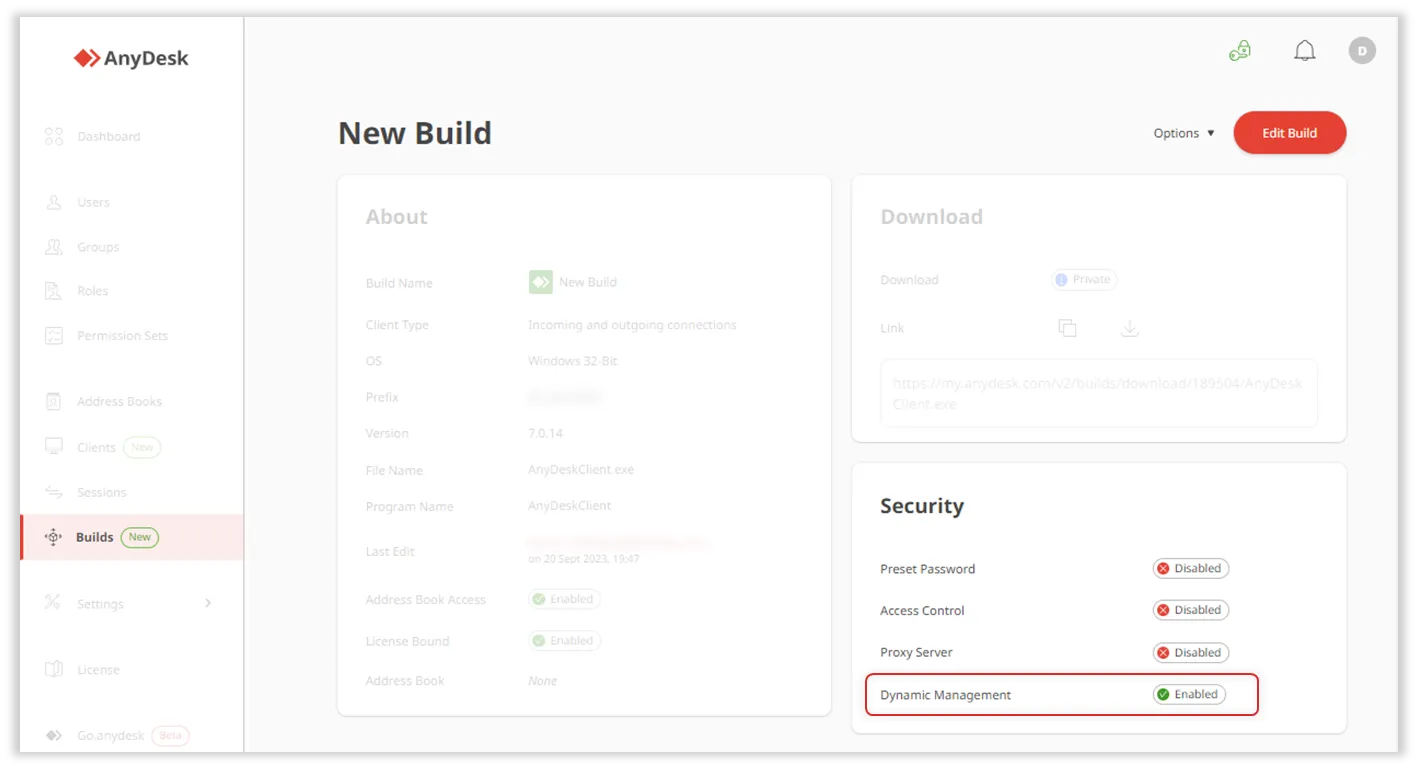The width and height of the screenshot is (1418, 769).
Task: Click the download arrow icon
Action: click(1129, 328)
